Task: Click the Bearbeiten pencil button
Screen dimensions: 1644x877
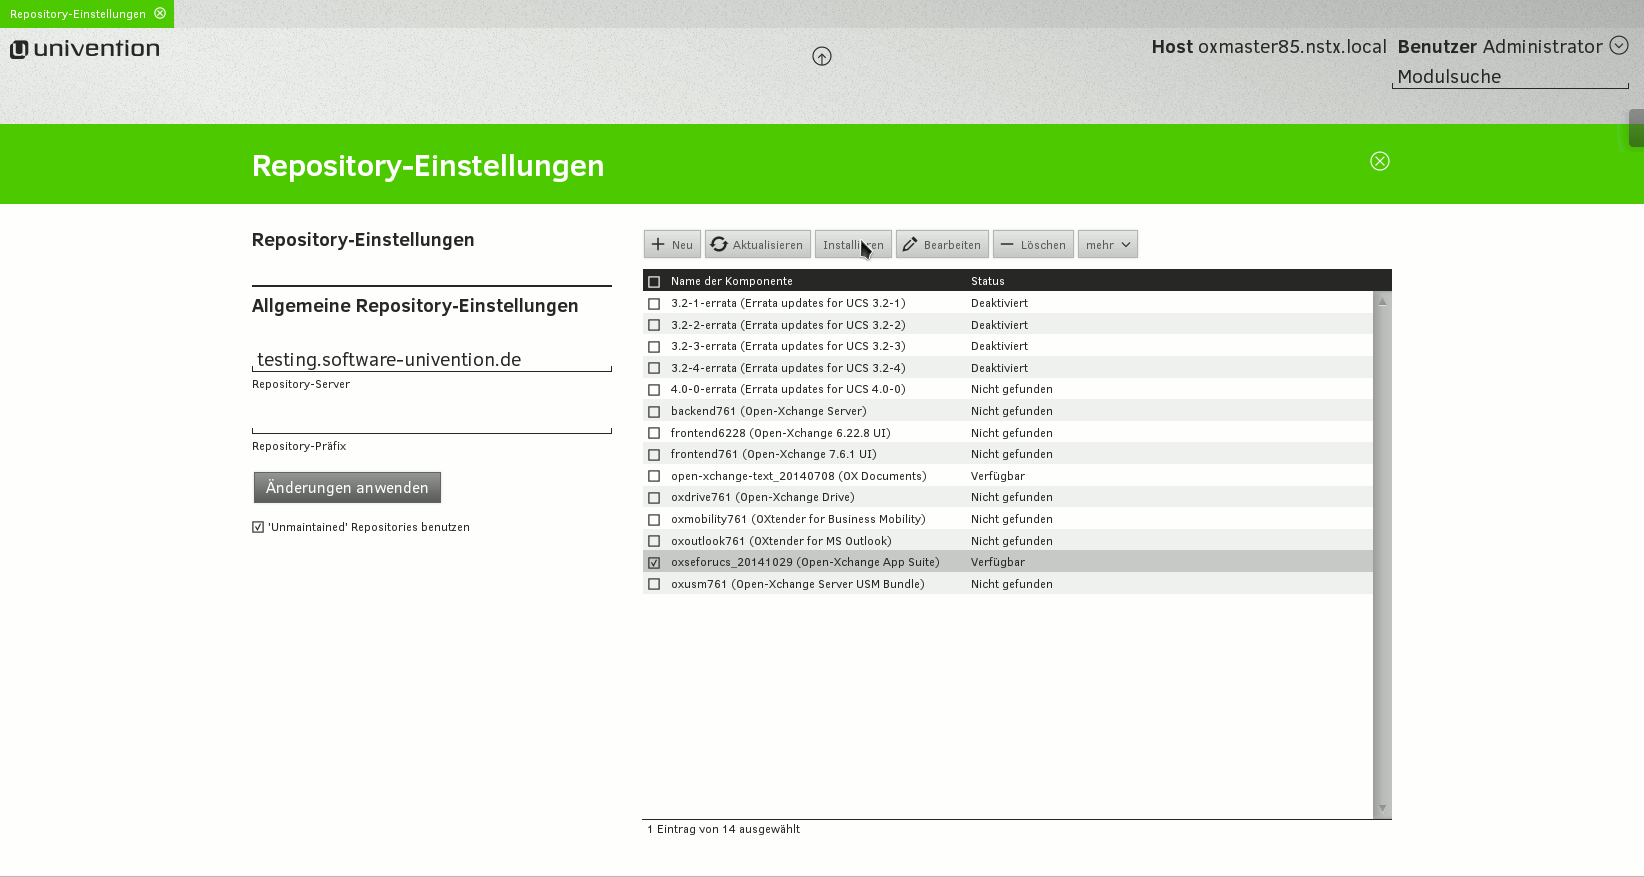Action: [941, 245]
